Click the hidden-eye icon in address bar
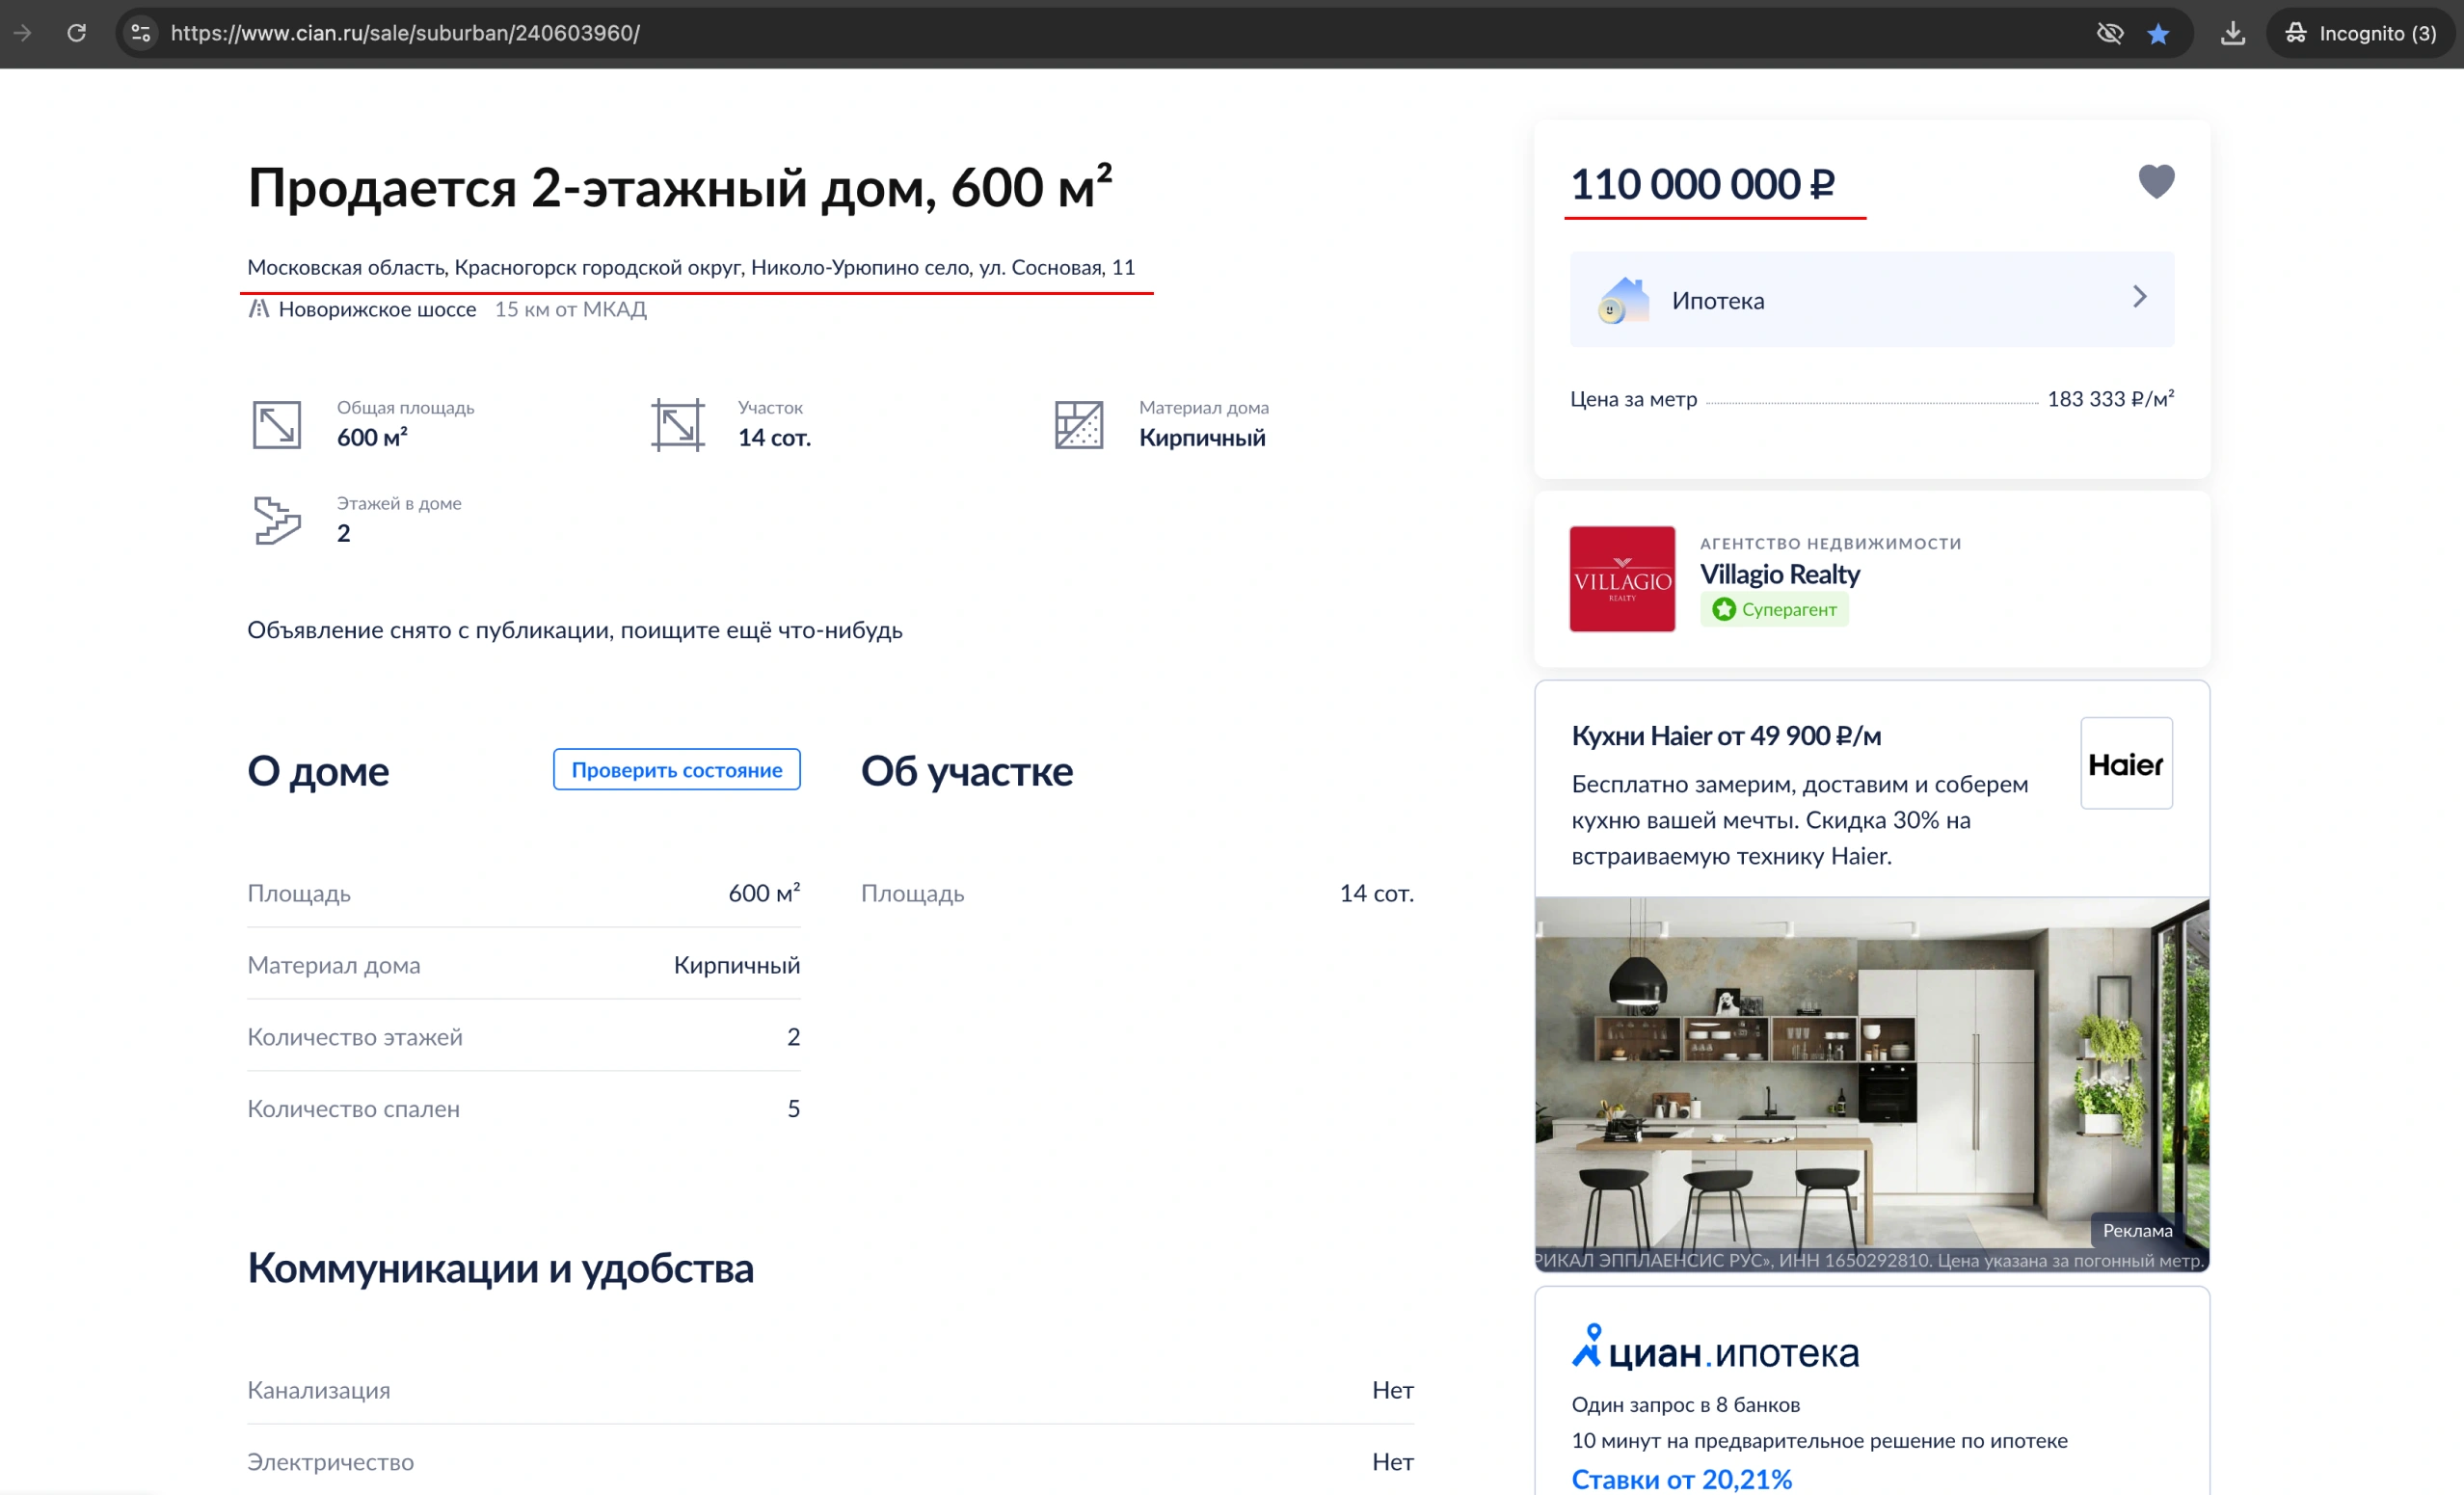The width and height of the screenshot is (2464, 1495). (2110, 33)
